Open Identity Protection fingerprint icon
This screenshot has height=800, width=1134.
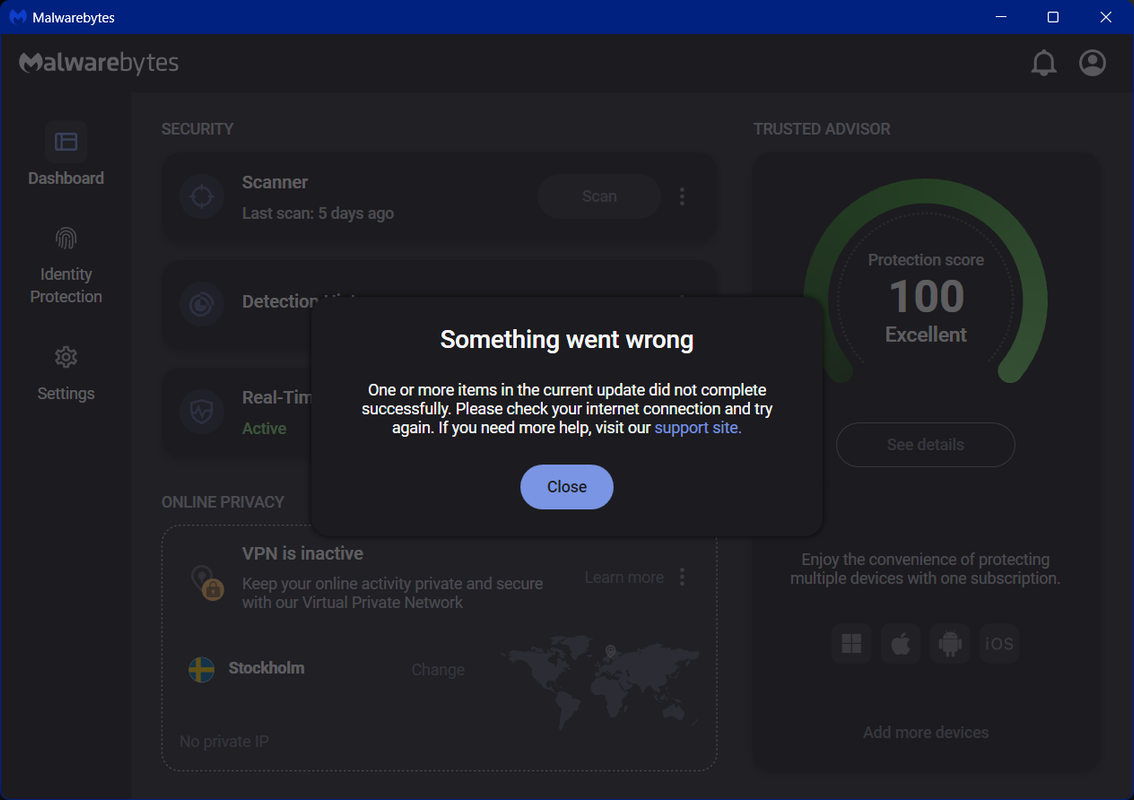[x=66, y=238]
